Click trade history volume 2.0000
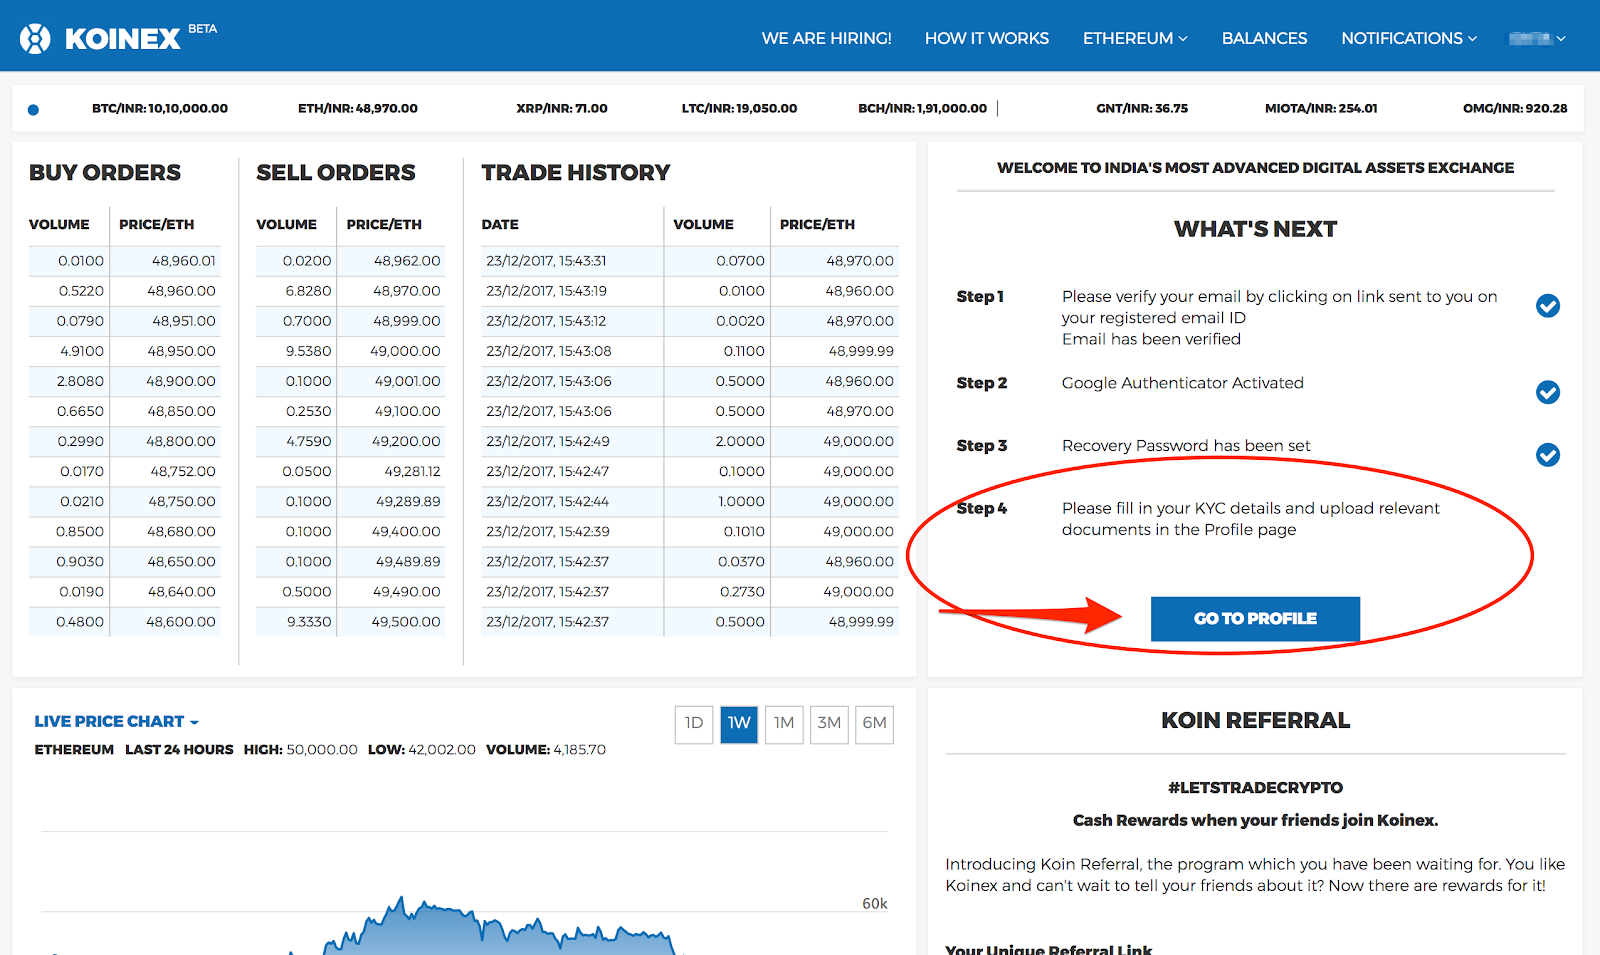 pos(740,441)
